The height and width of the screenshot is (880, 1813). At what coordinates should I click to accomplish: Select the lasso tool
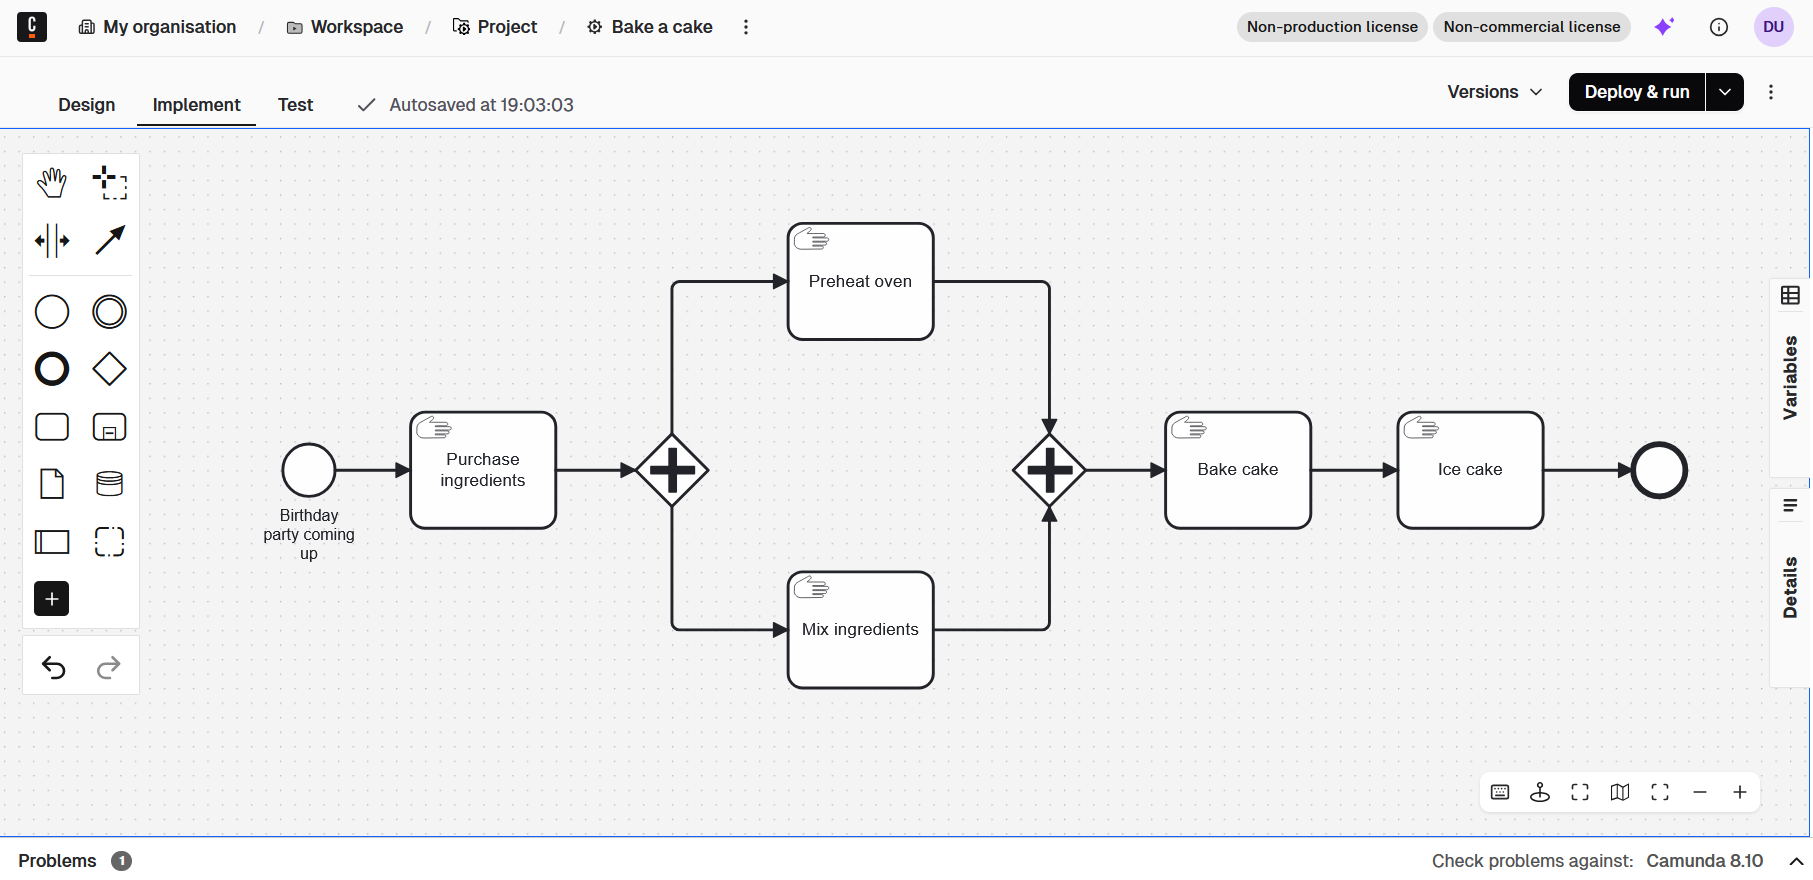coord(109,183)
